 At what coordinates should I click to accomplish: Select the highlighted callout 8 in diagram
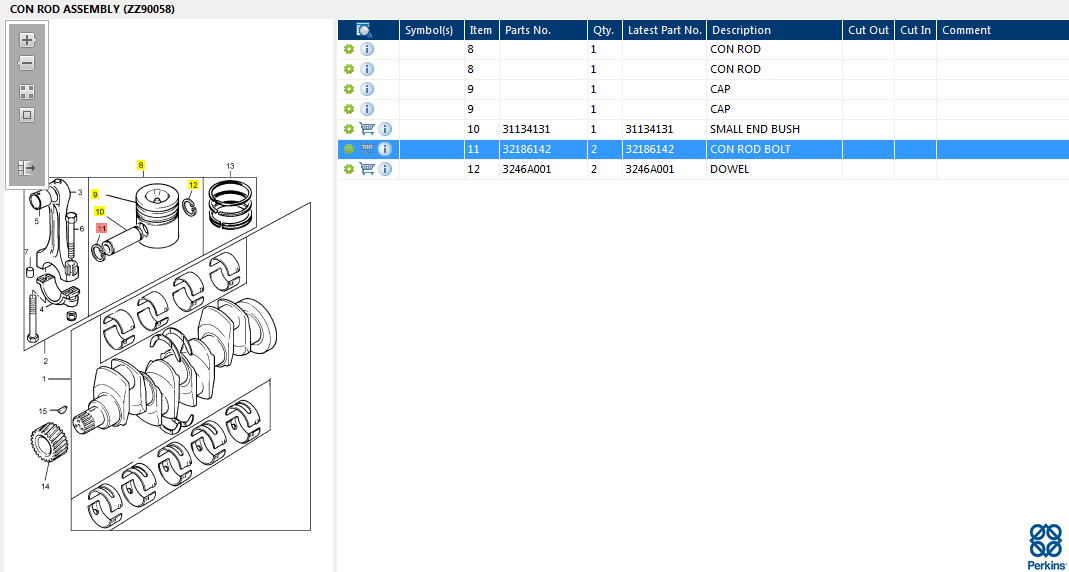[x=141, y=165]
